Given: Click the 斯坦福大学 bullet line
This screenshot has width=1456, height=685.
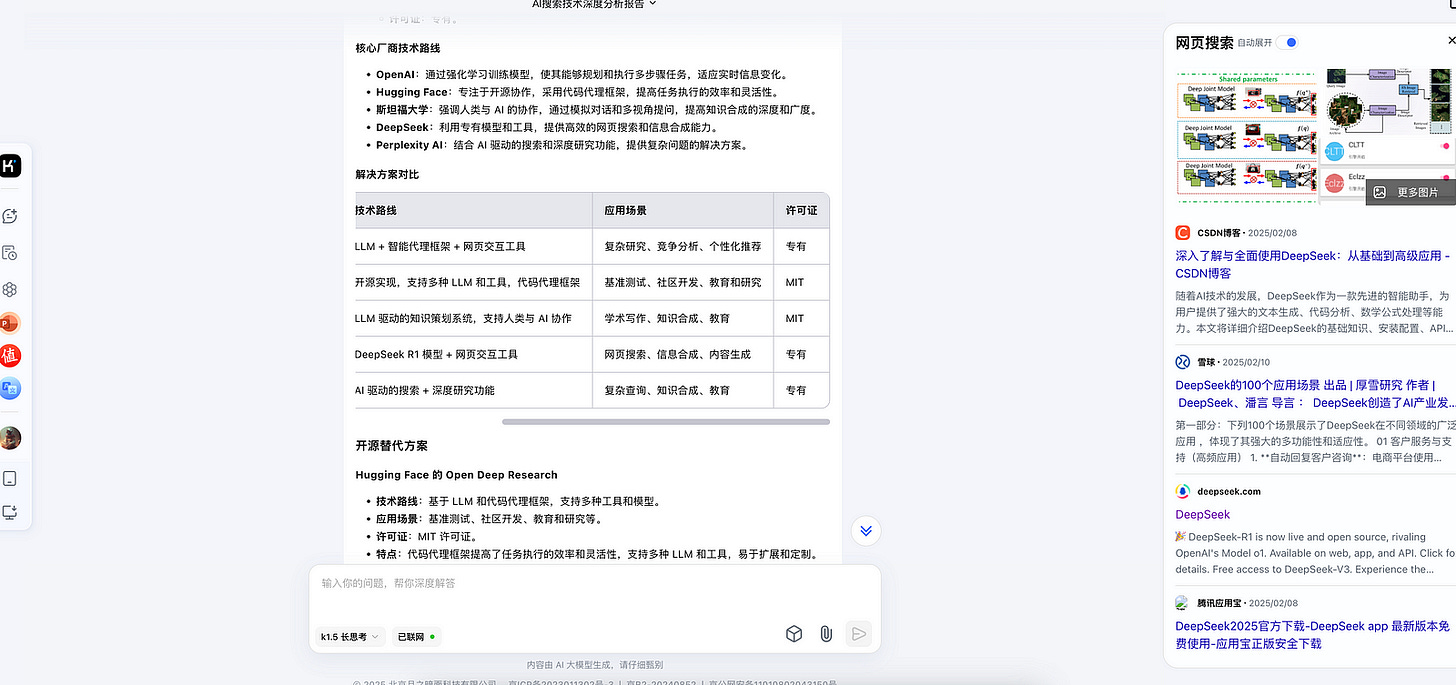Looking at the screenshot, I should (597, 110).
